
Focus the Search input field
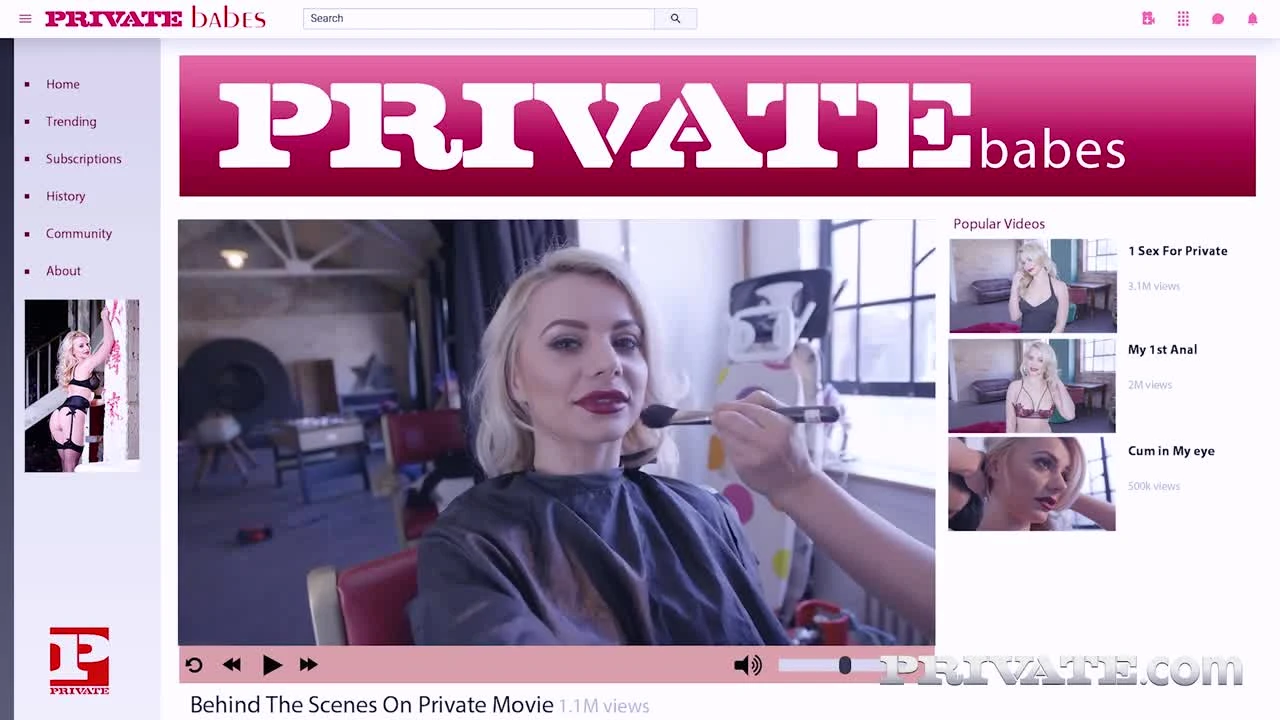click(x=479, y=18)
